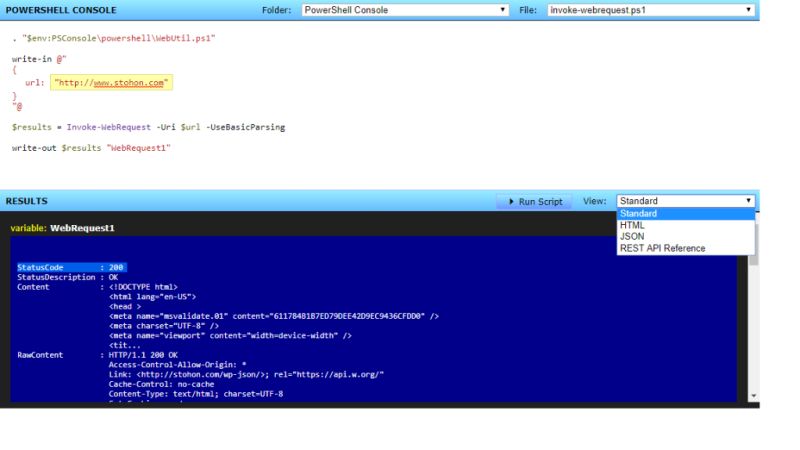This screenshot has width=800, height=450.
Task: Choose HTML from the View list
Action: pos(685,225)
